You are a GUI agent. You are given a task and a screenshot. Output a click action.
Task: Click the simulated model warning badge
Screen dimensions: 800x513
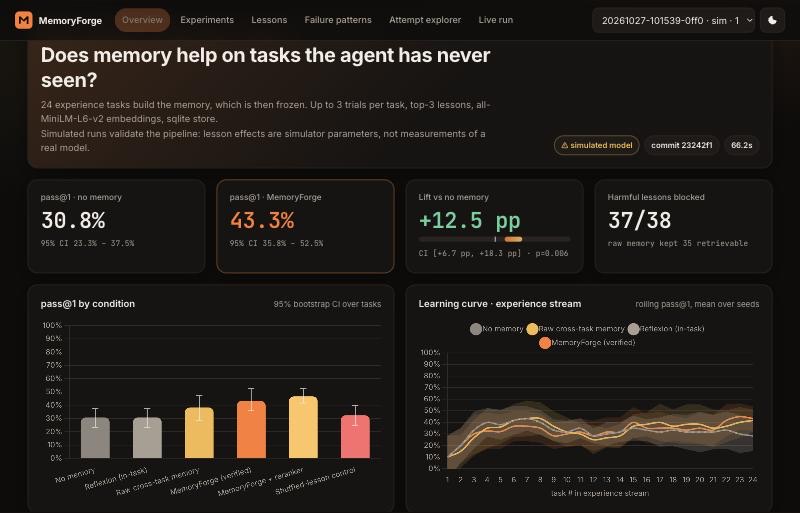(596, 145)
